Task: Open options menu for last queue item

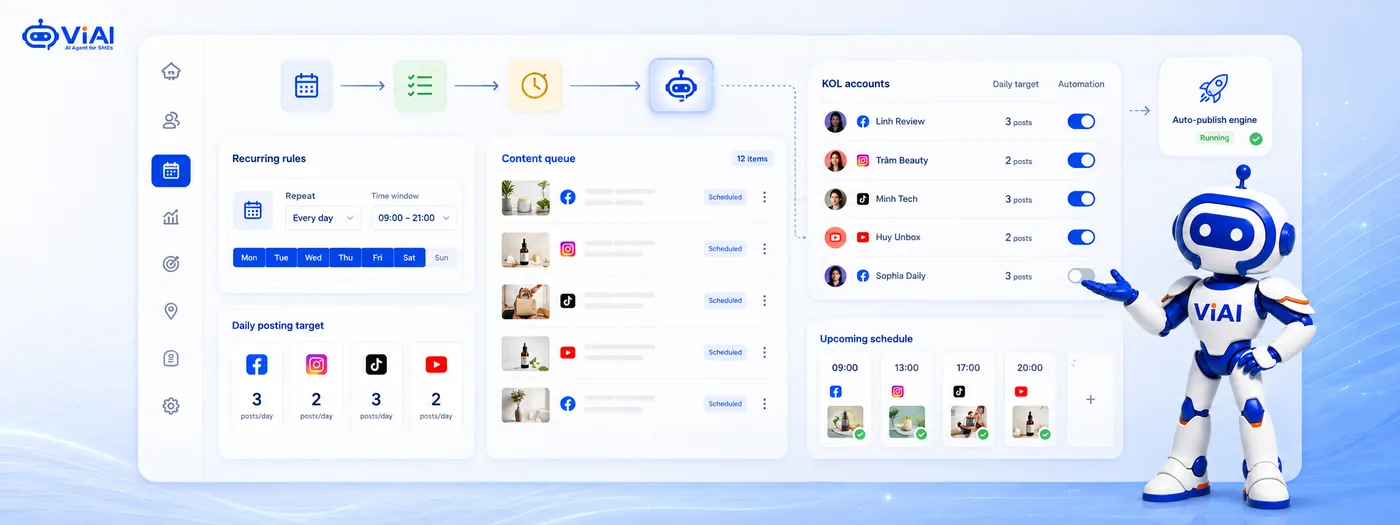Action: point(765,404)
